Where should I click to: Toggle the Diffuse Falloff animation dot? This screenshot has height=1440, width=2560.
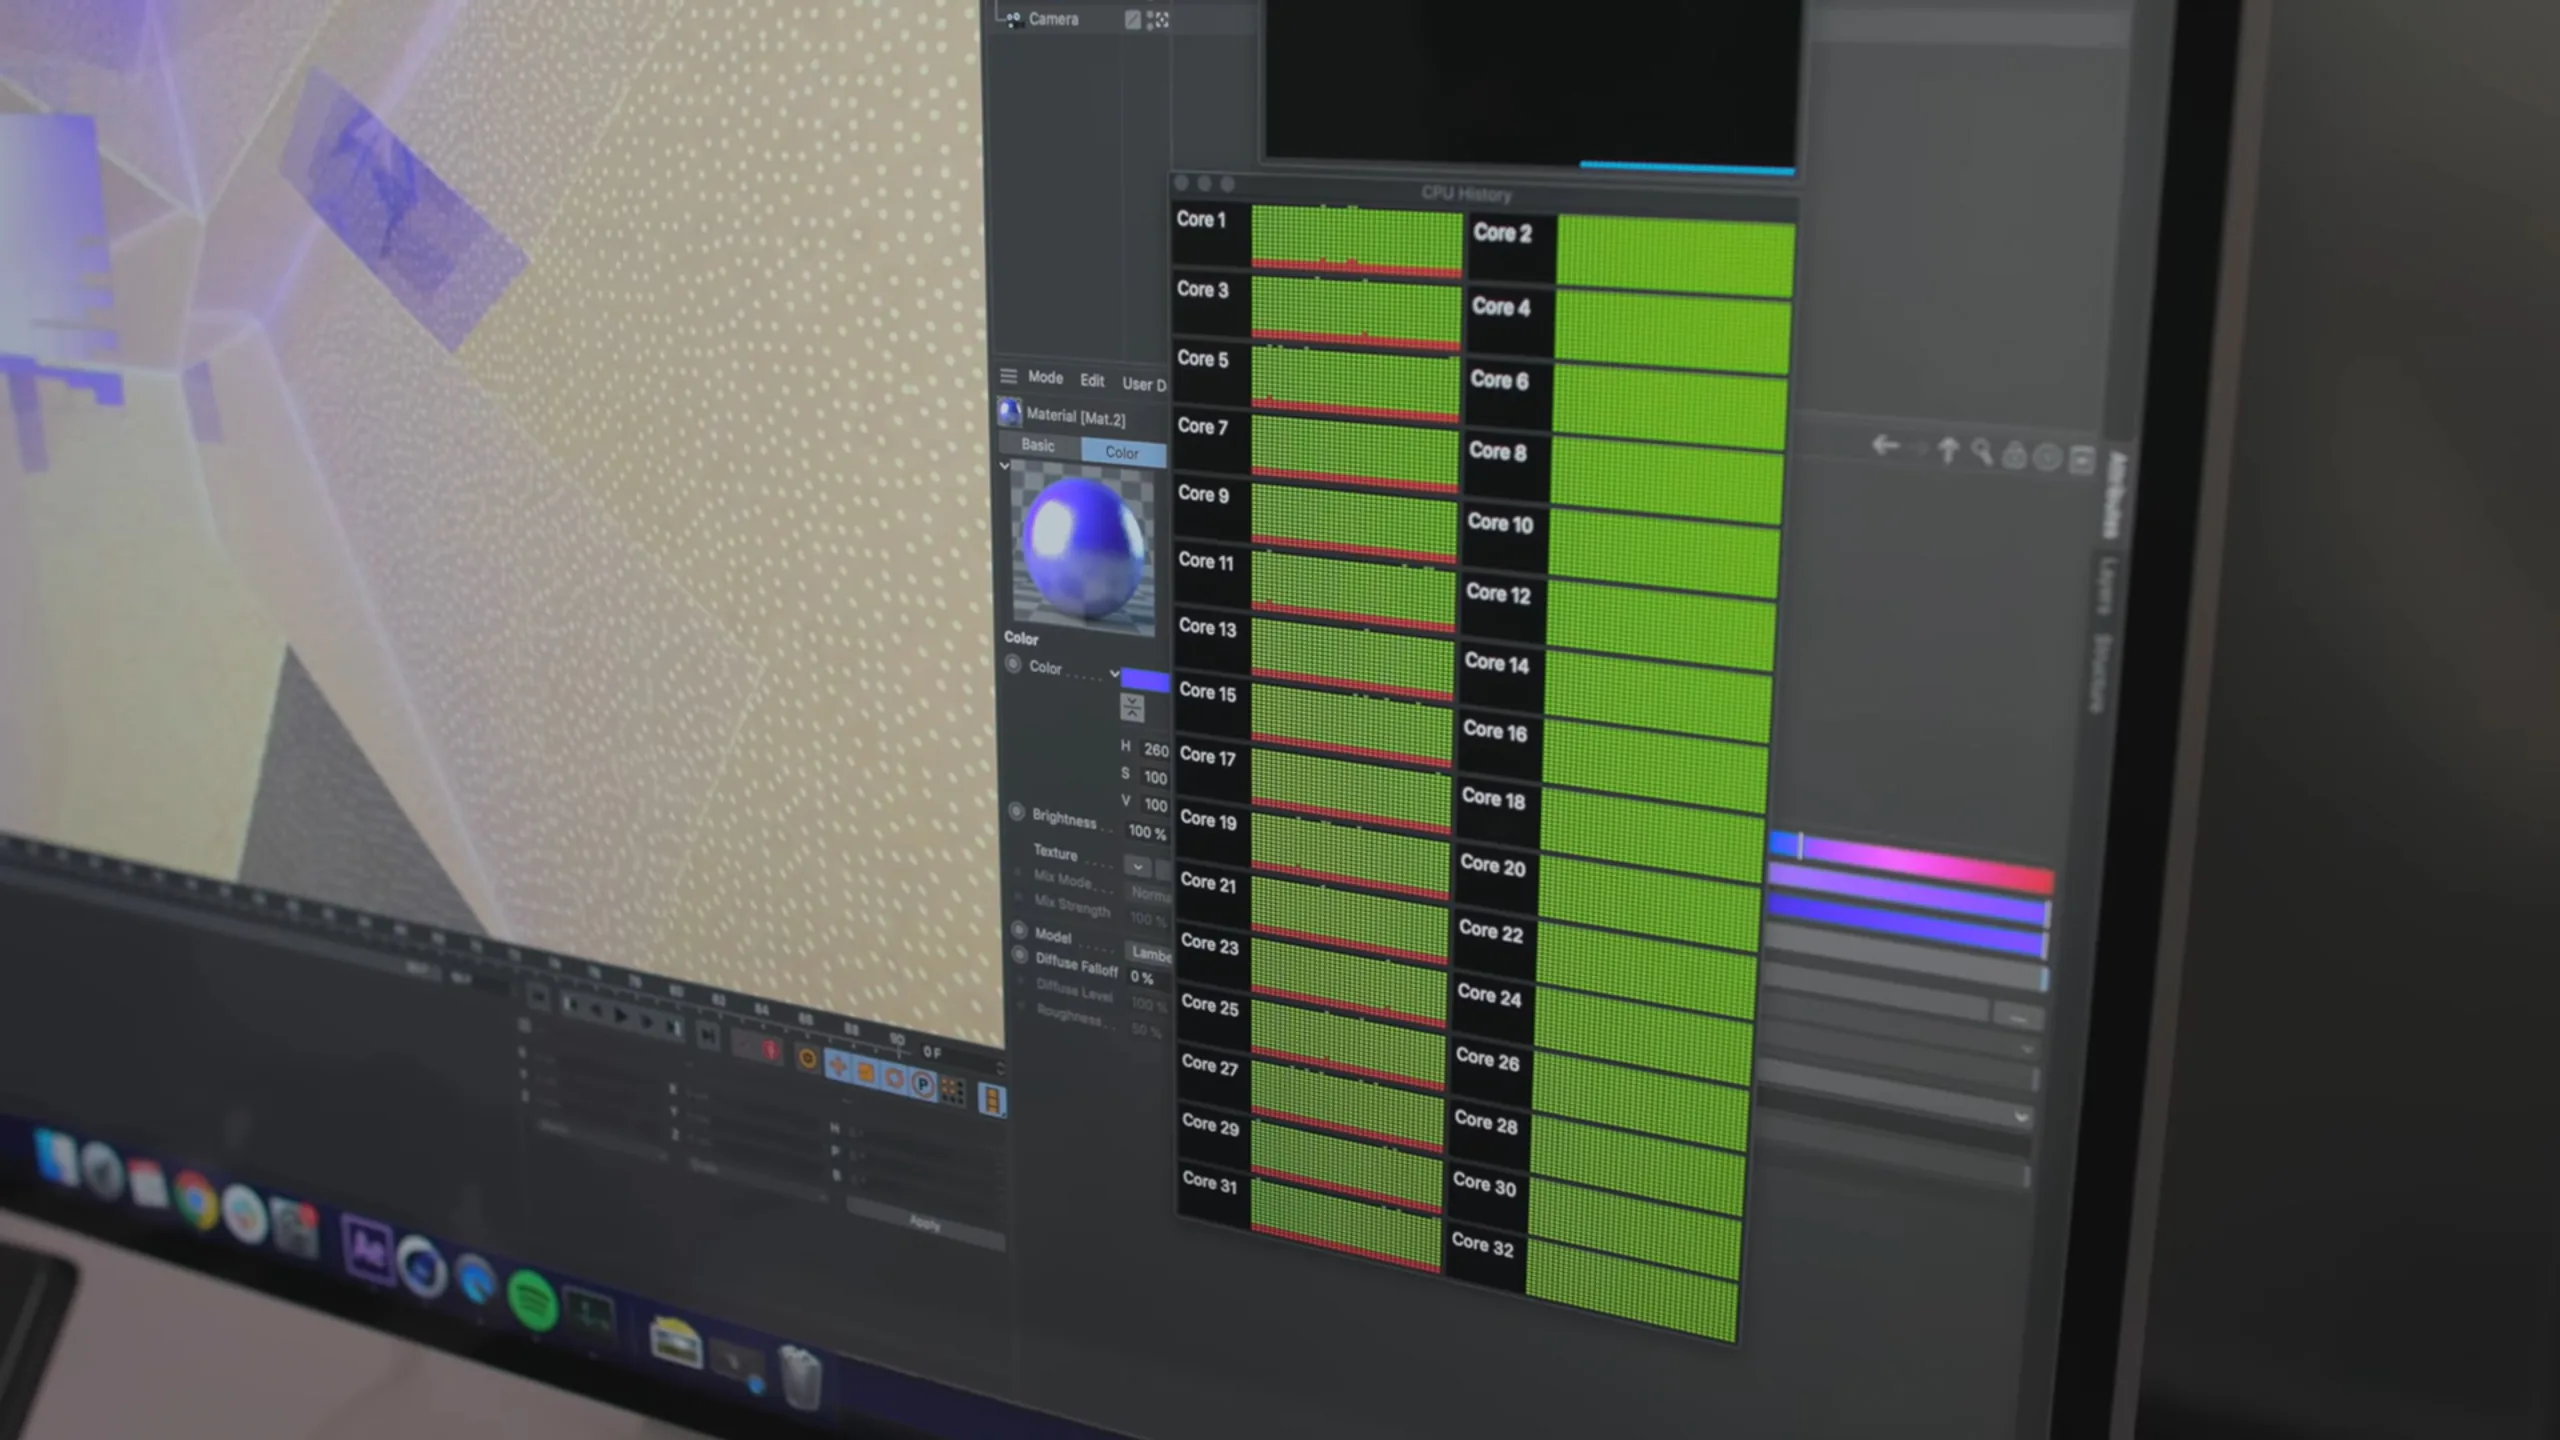1020,956
